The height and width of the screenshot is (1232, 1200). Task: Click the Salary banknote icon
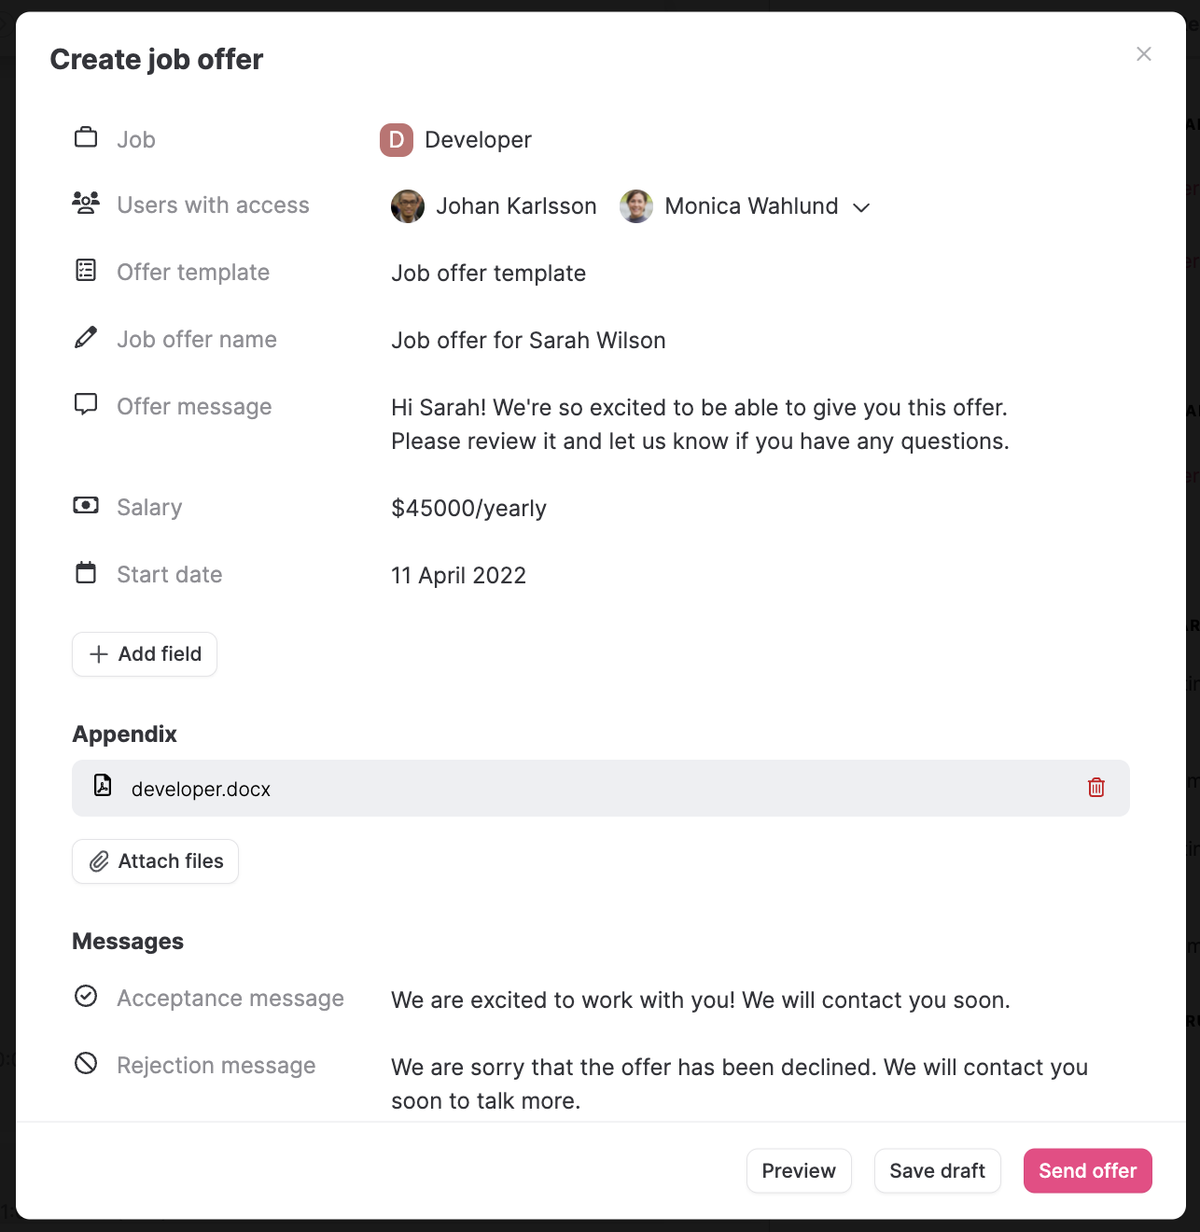(86, 506)
